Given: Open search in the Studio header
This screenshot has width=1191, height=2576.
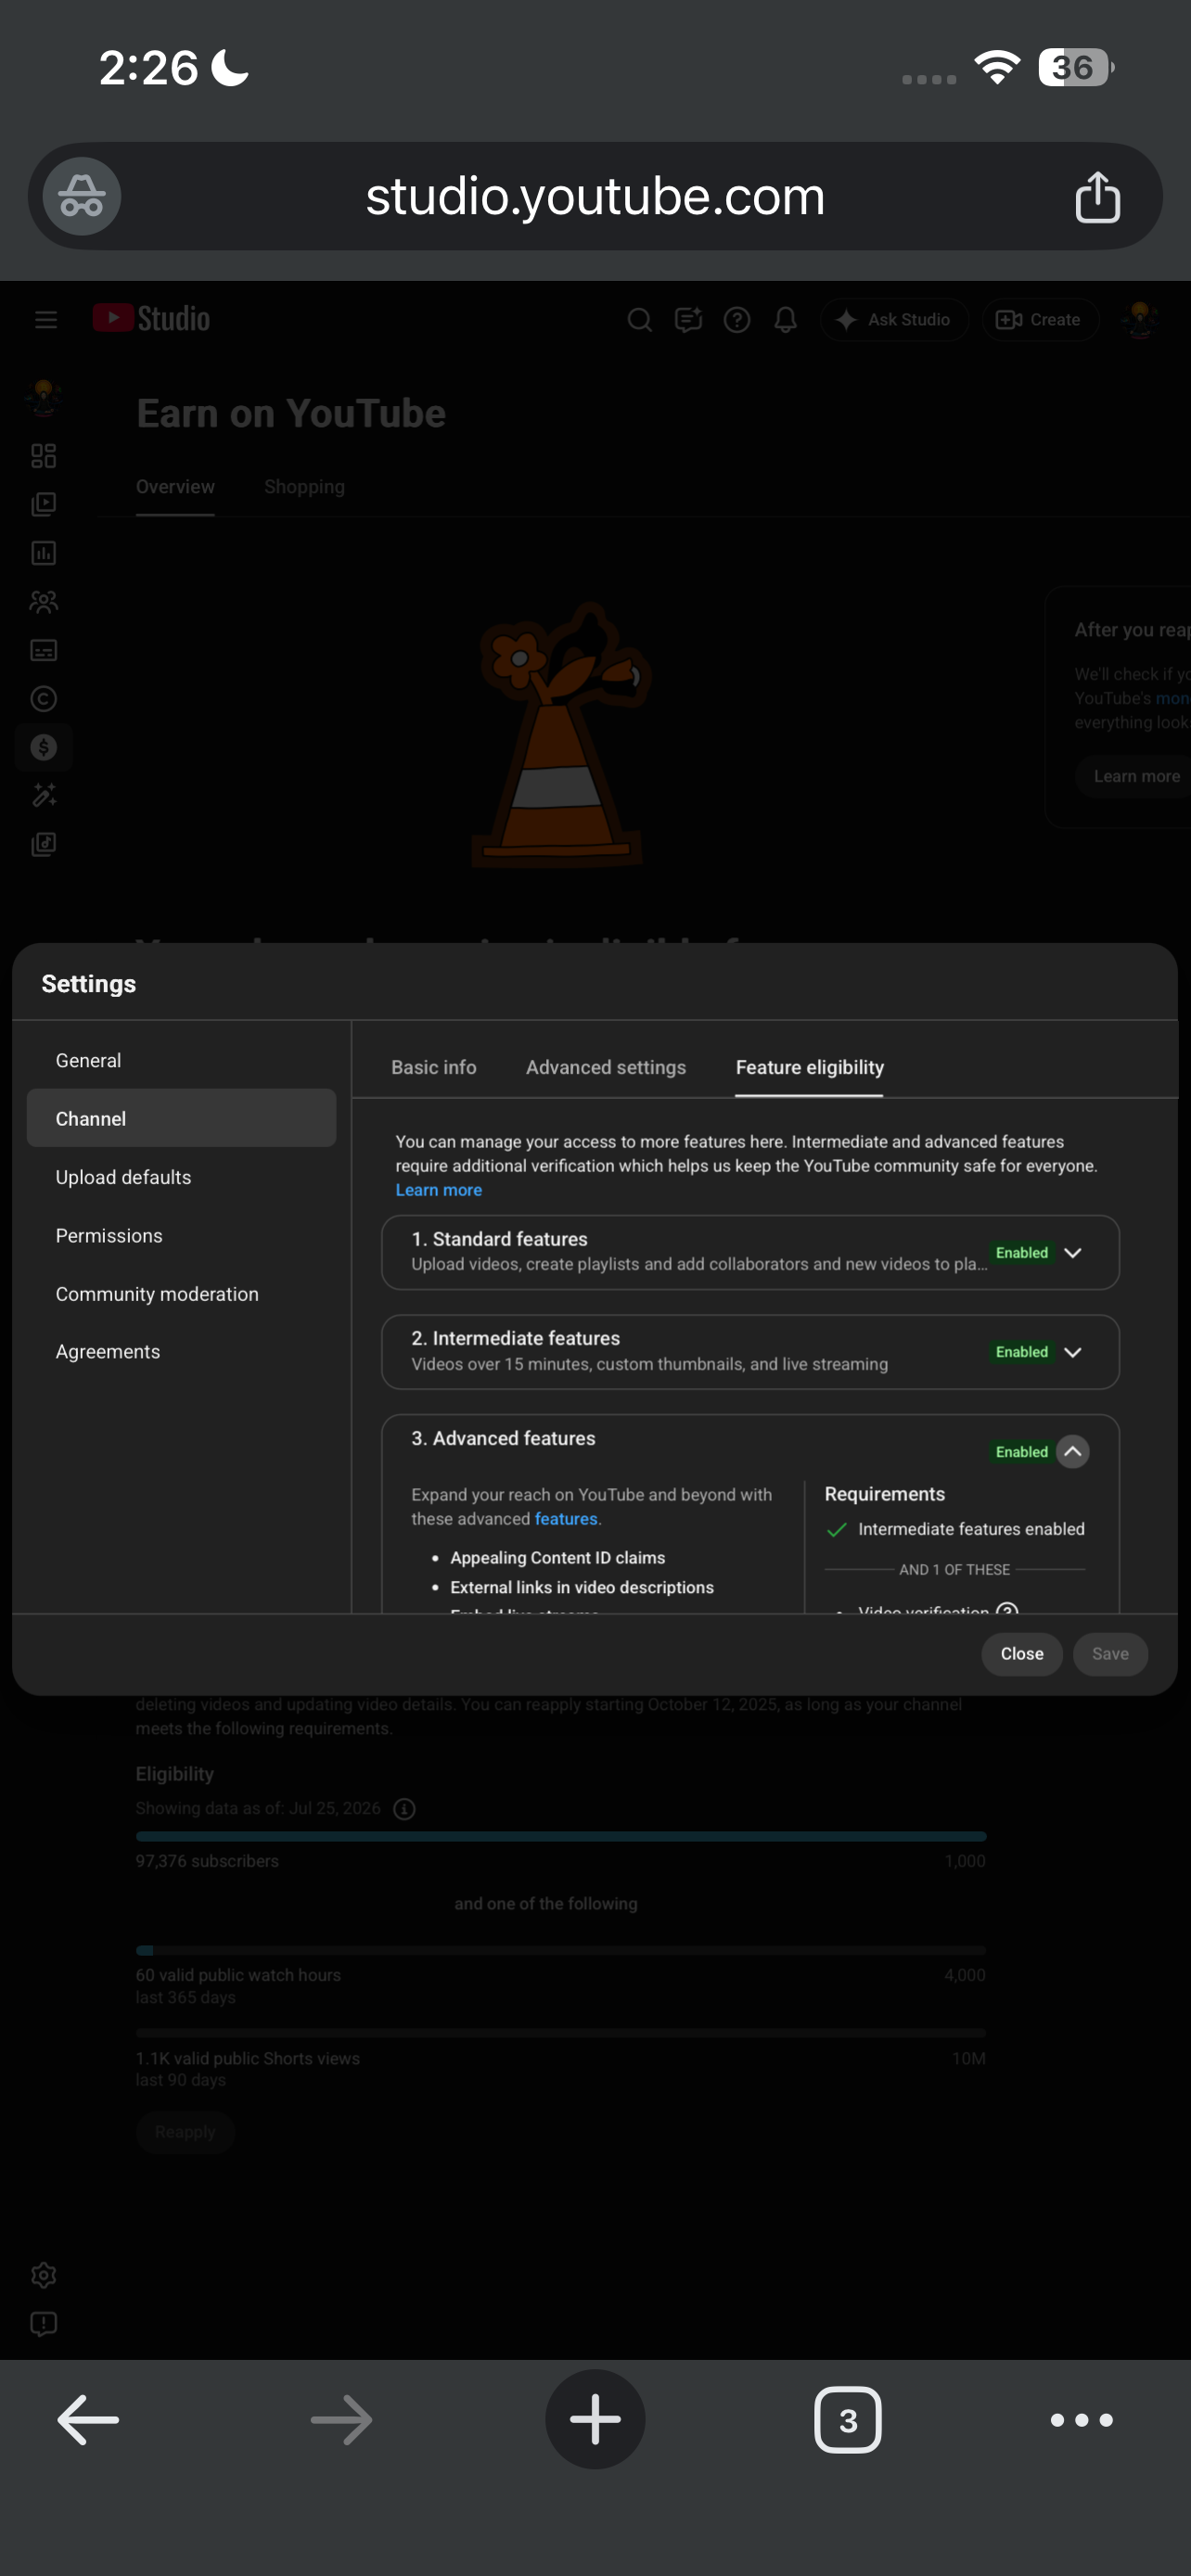Looking at the screenshot, I should [x=640, y=320].
